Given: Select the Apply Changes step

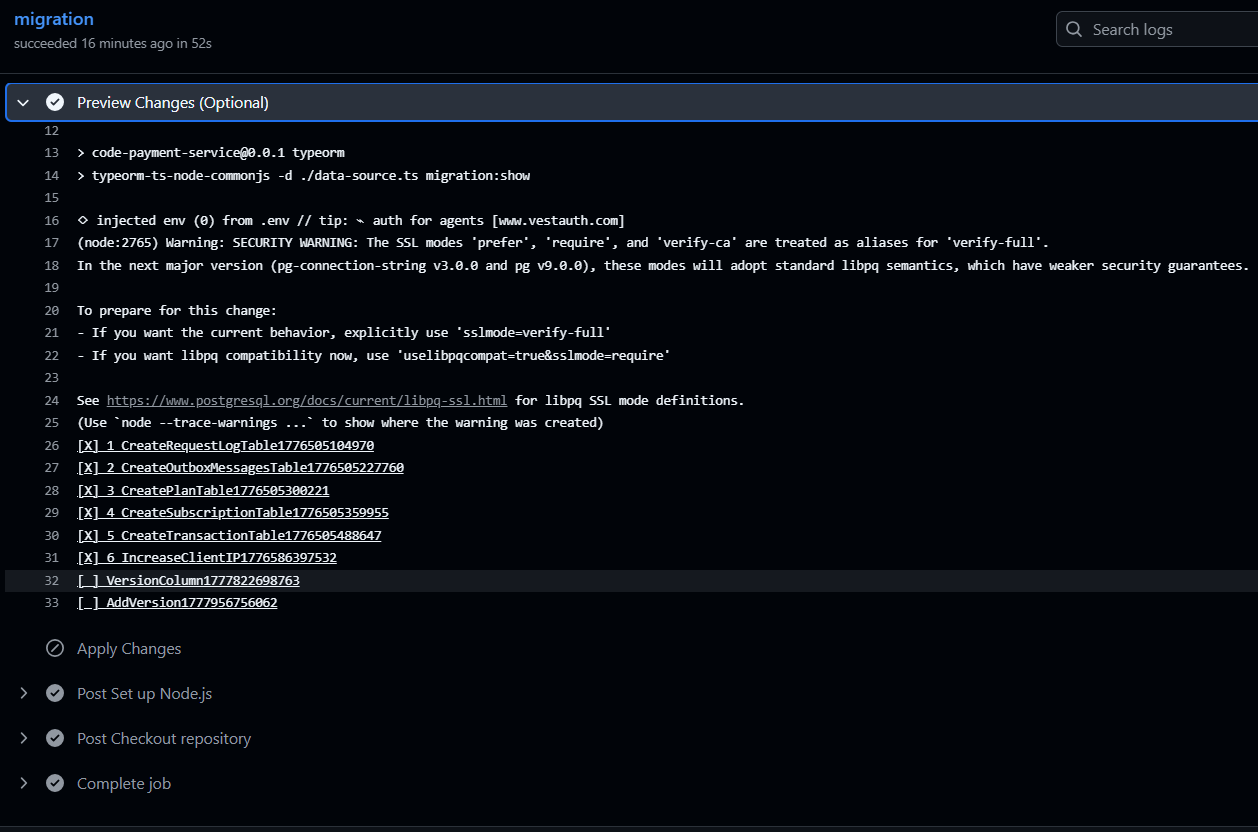Looking at the screenshot, I should point(129,648).
